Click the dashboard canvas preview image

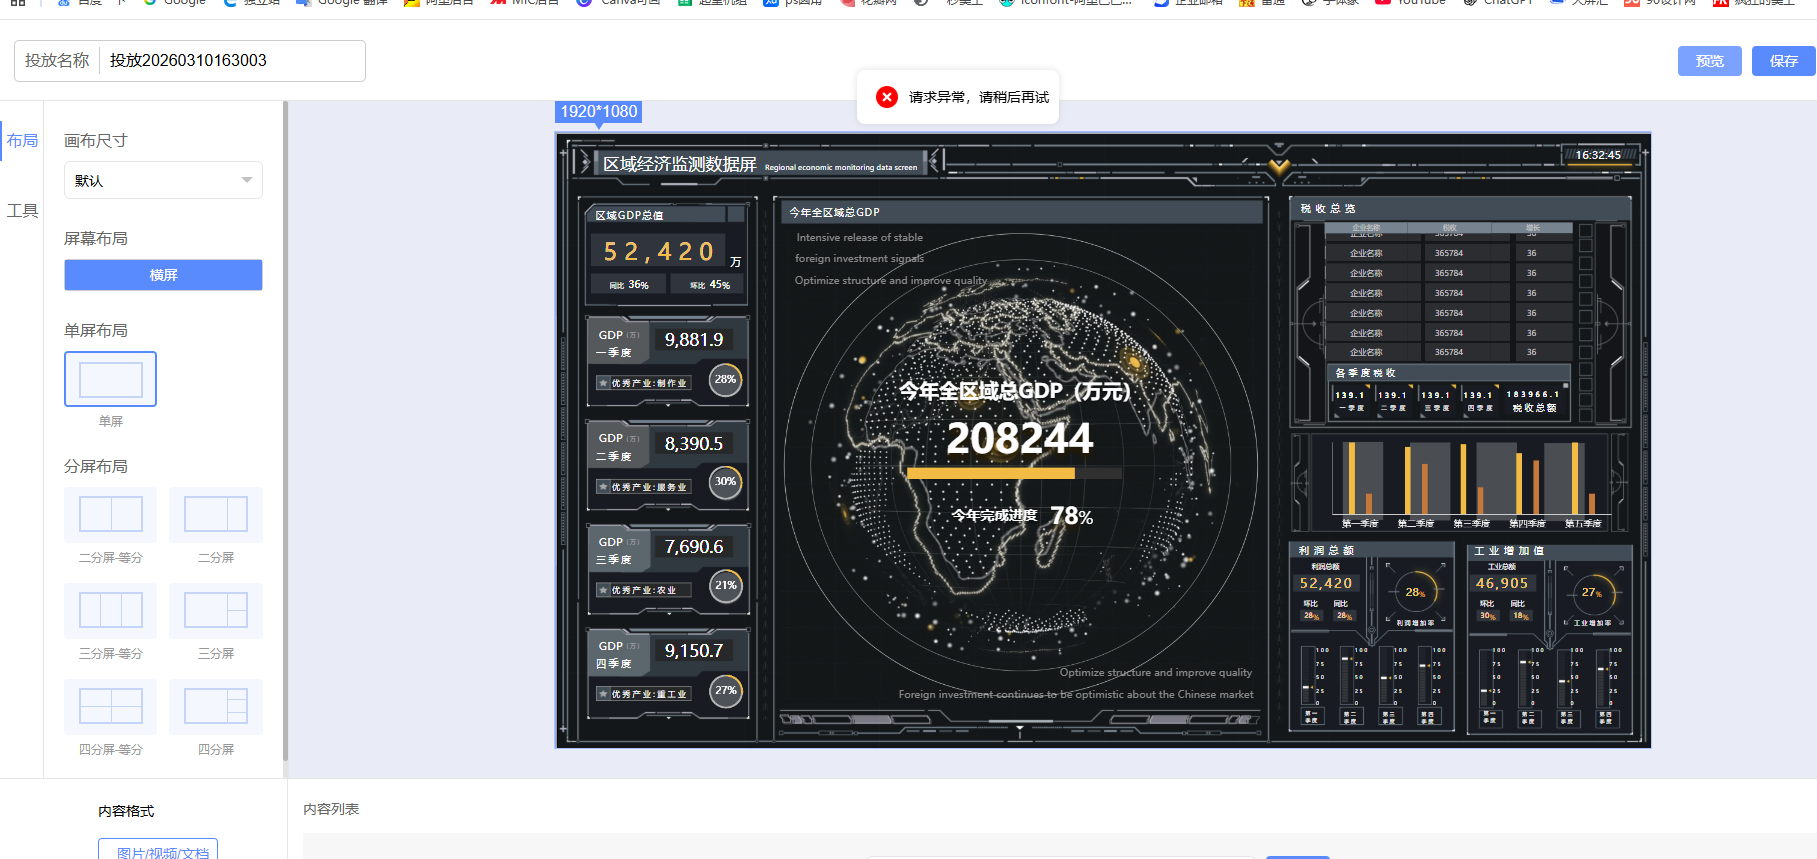point(1102,440)
